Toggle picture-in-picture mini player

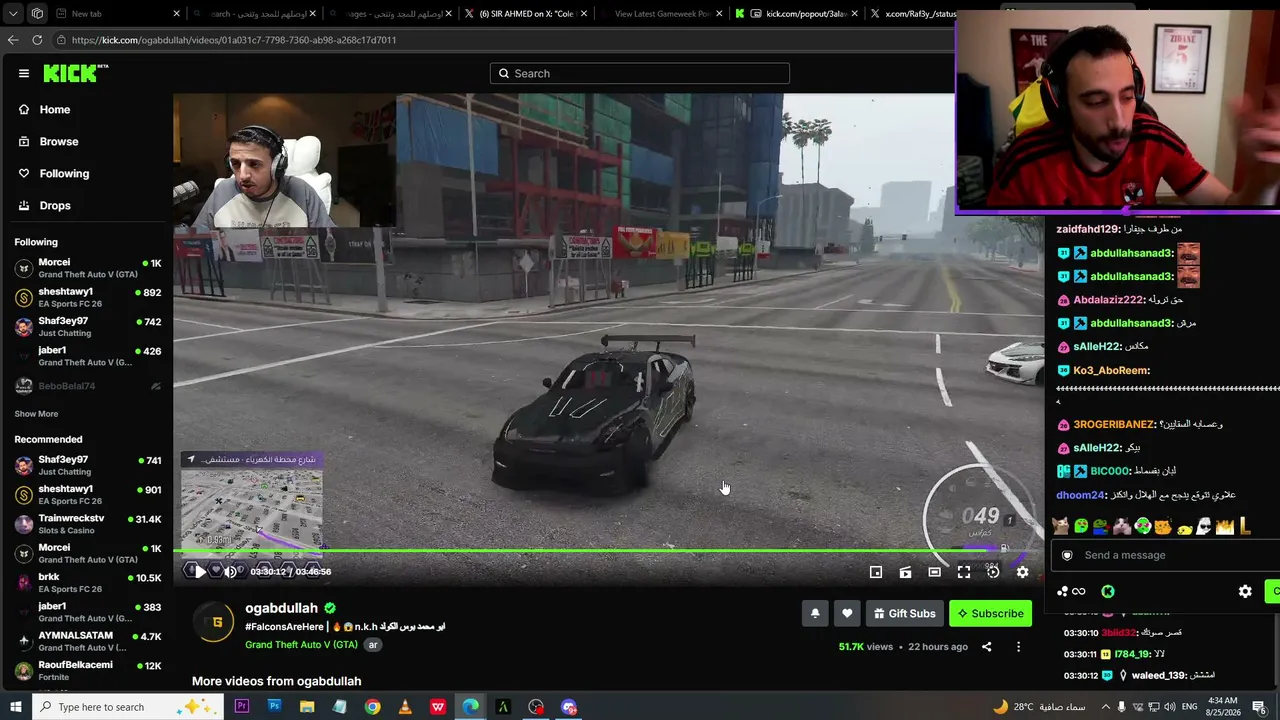point(876,572)
